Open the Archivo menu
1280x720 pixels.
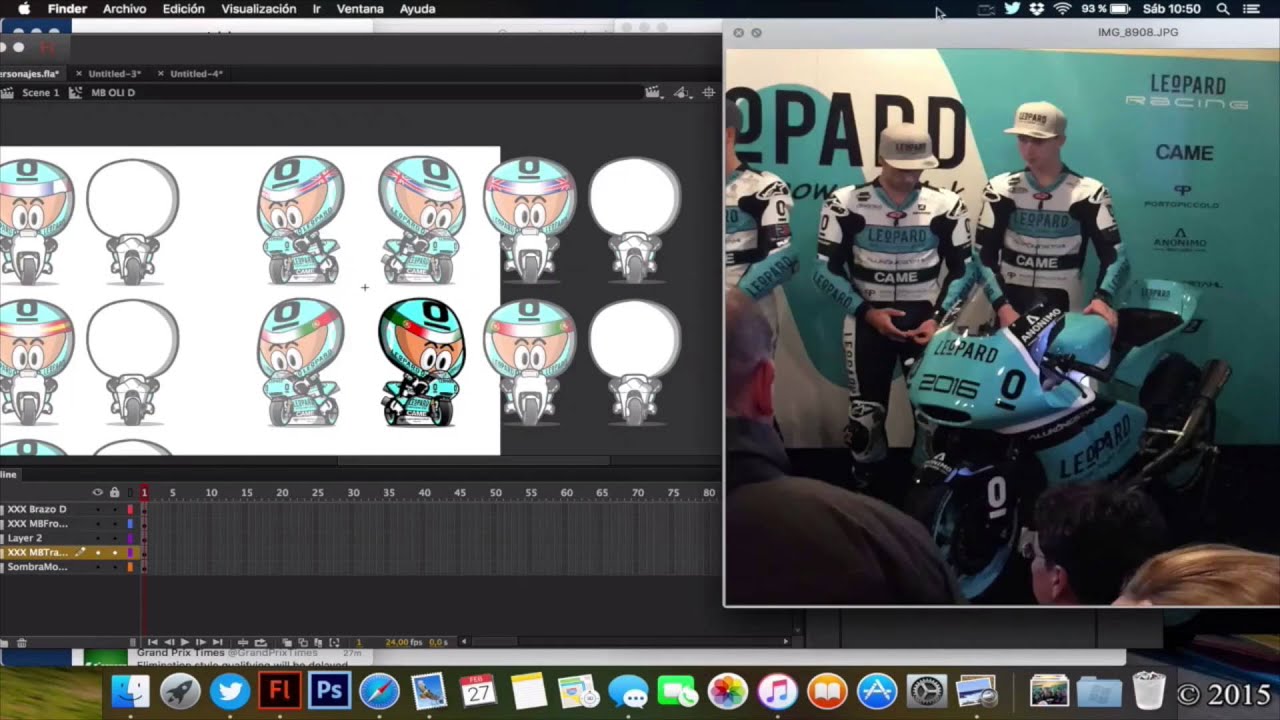[125, 9]
